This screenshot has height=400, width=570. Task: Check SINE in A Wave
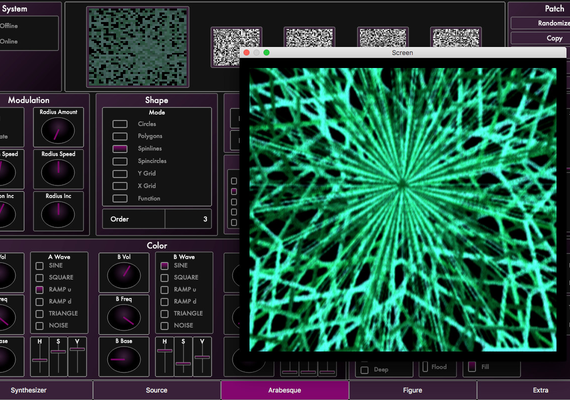[x=40, y=266]
